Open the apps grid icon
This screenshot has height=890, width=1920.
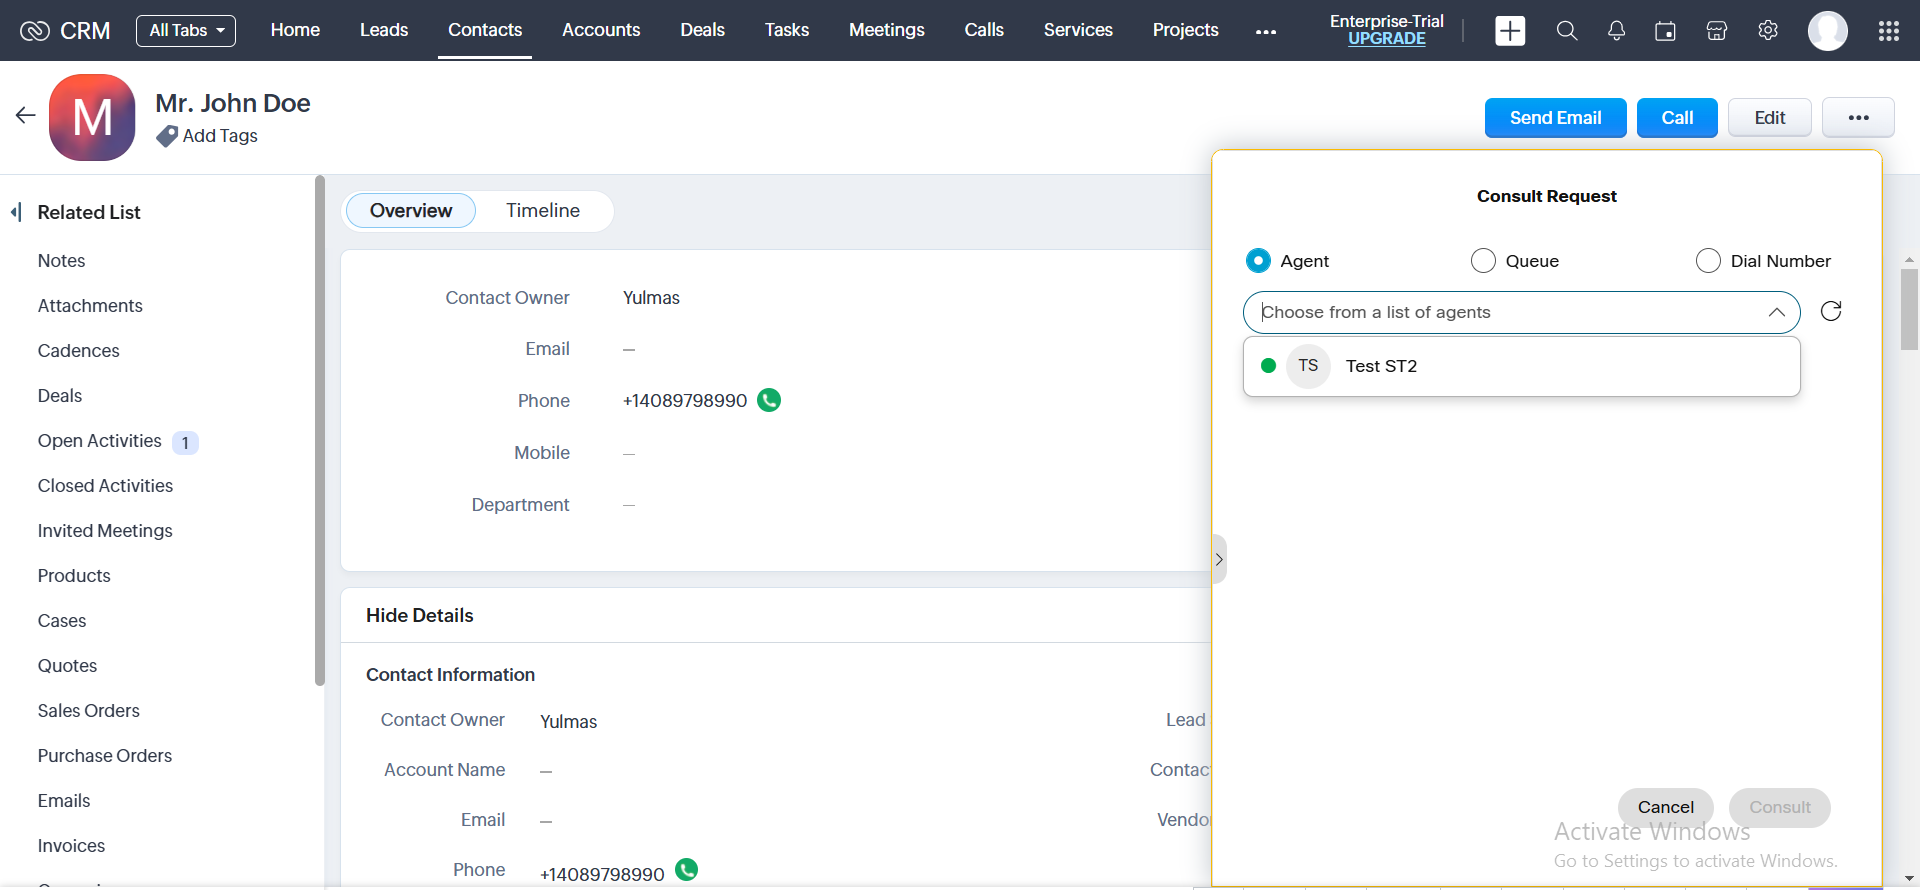[1888, 31]
